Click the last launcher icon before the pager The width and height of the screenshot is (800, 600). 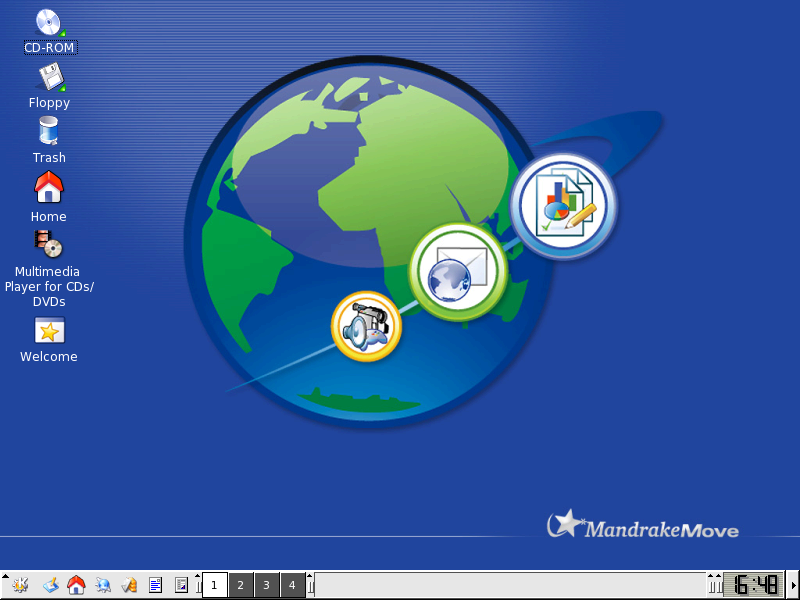(181, 585)
